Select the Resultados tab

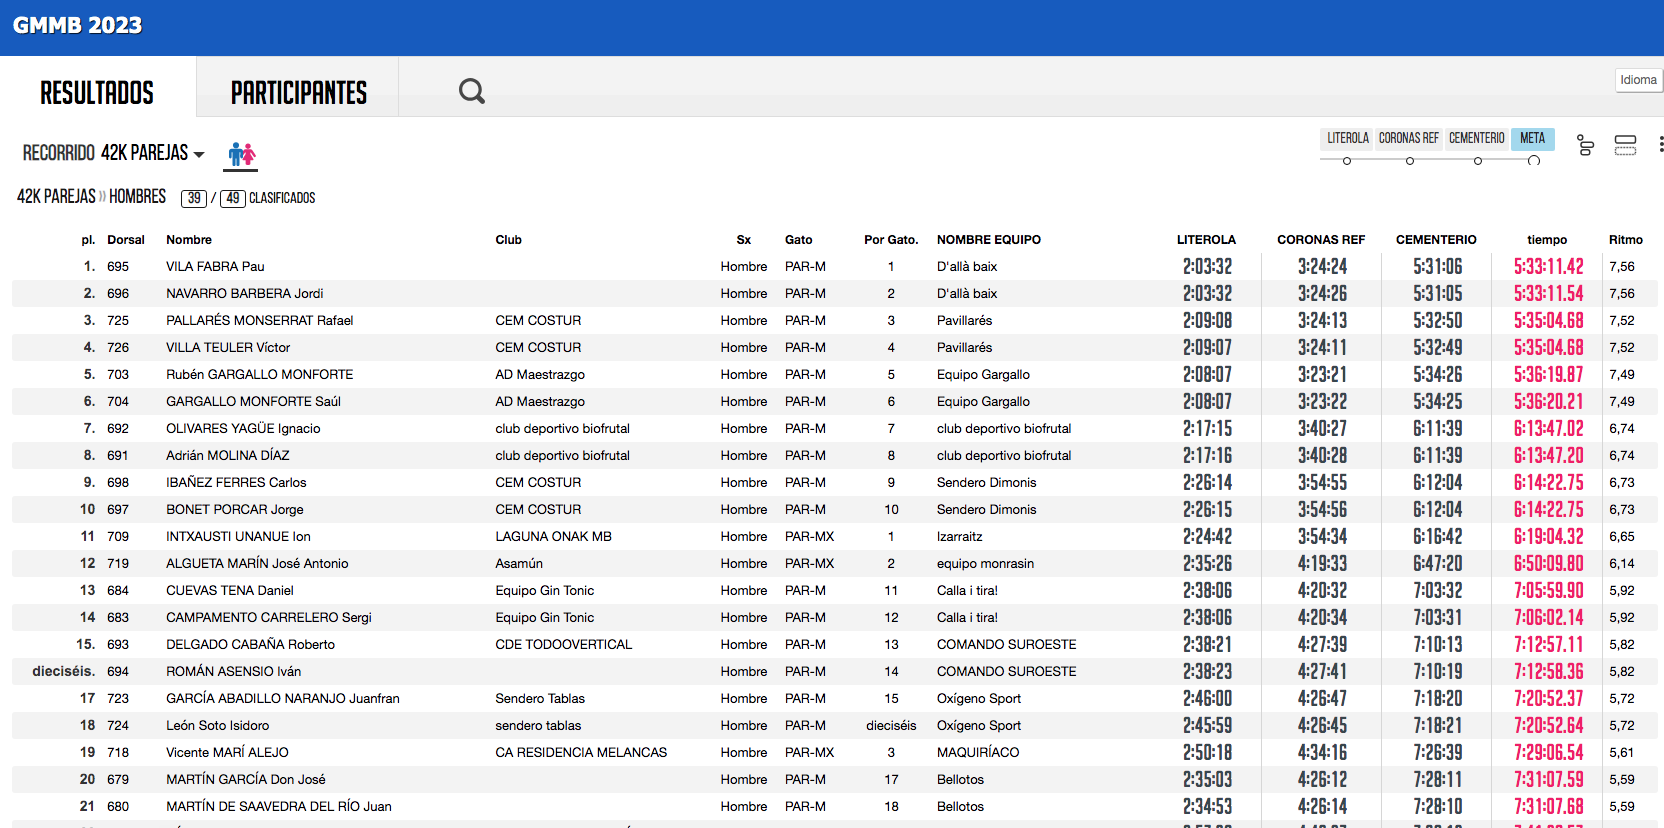(97, 93)
